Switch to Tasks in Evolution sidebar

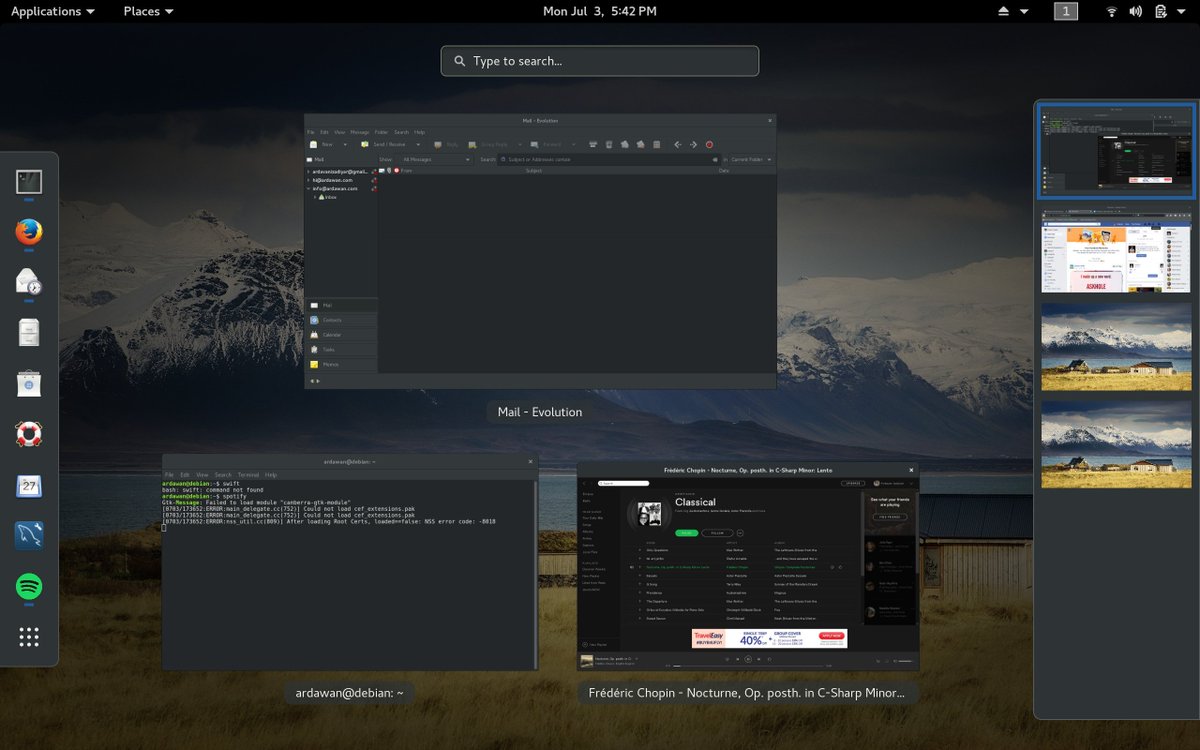(341, 350)
